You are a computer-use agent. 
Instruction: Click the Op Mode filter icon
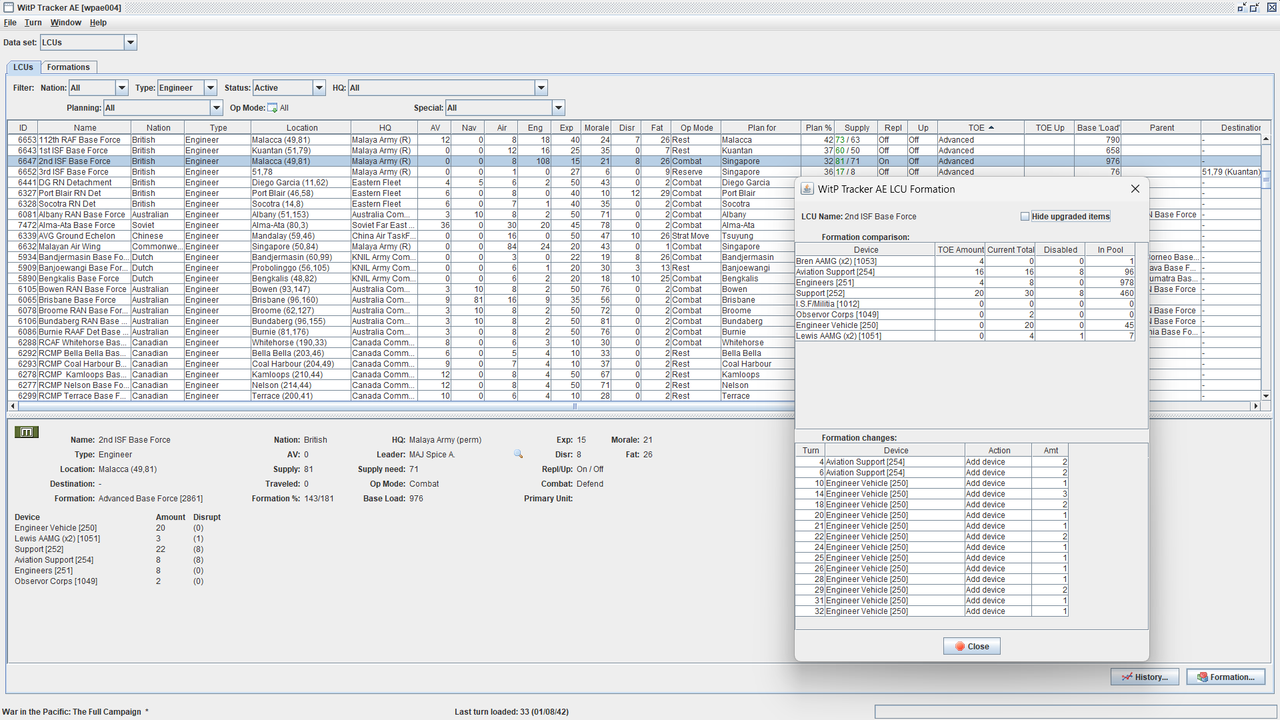coord(272,108)
